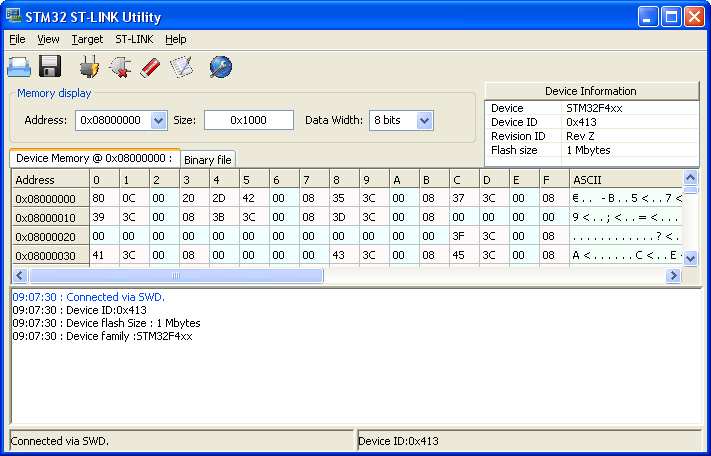This screenshot has width=711, height=456.
Task: Click log line Device flash Size : 1 Mbytes
Action: pos(106,323)
